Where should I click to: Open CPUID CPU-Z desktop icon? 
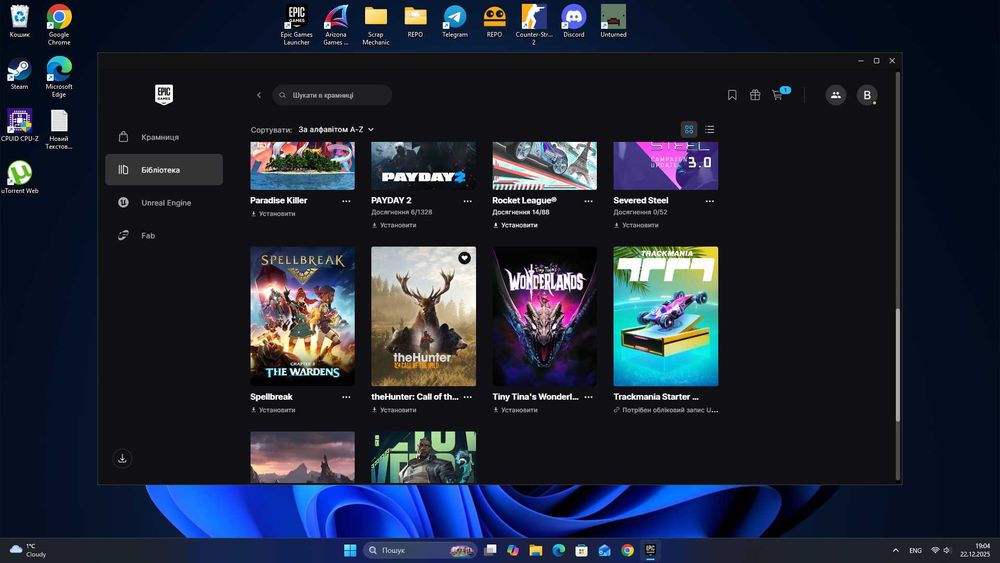[x=19, y=126]
